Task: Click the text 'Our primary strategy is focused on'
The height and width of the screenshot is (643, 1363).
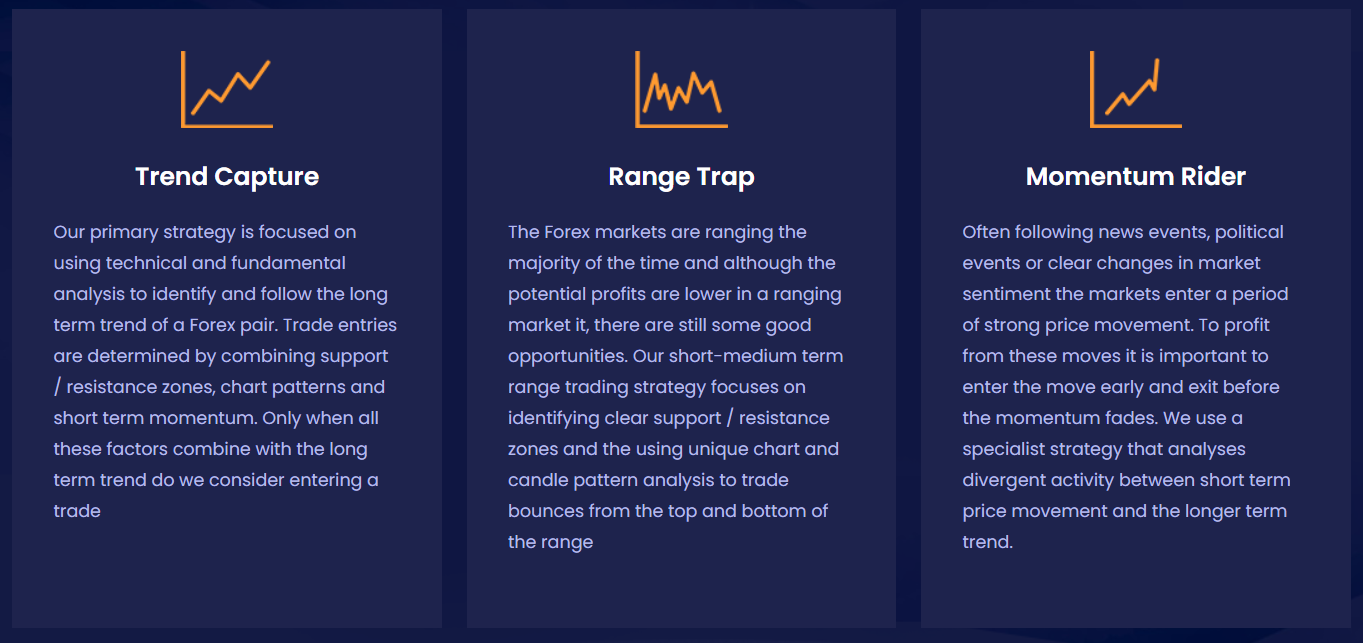Action: tap(205, 232)
